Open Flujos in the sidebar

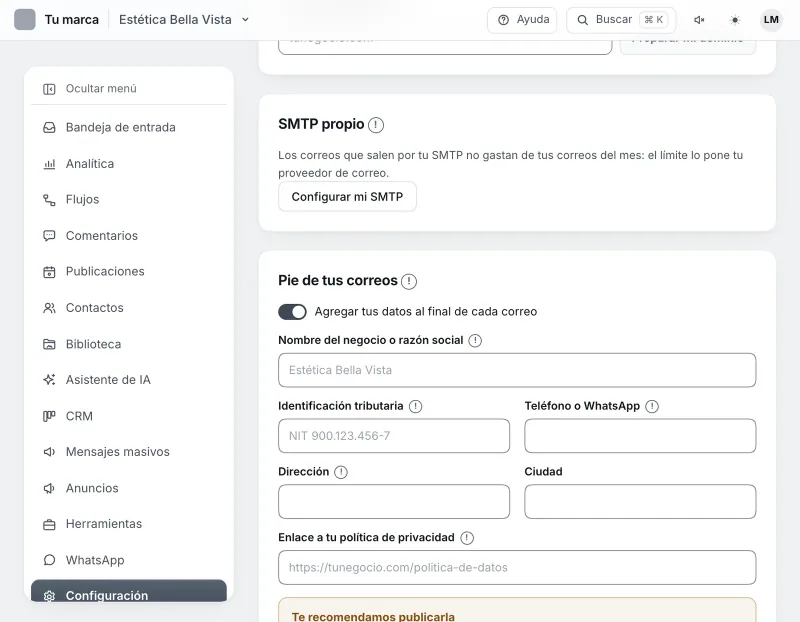click(129, 200)
